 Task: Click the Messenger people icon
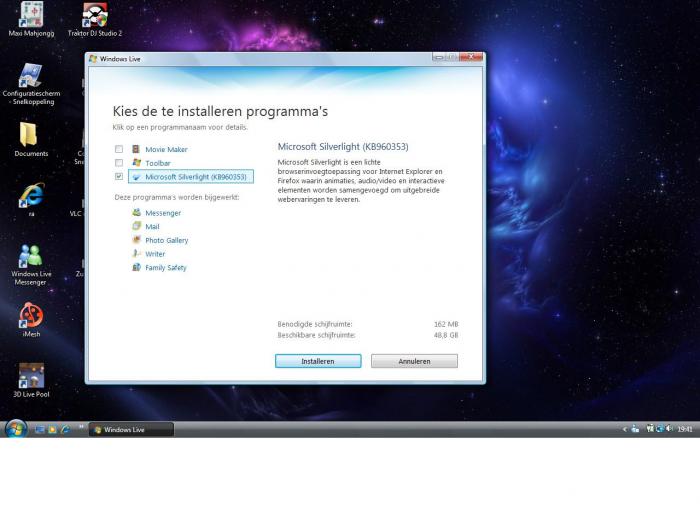pyautogui.click(x=137, y=213)
